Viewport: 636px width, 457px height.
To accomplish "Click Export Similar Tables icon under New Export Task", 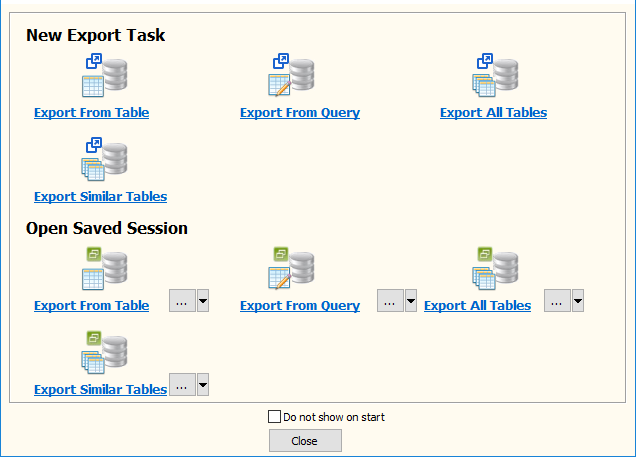I will pyautogui.click(x=105, y=159).
